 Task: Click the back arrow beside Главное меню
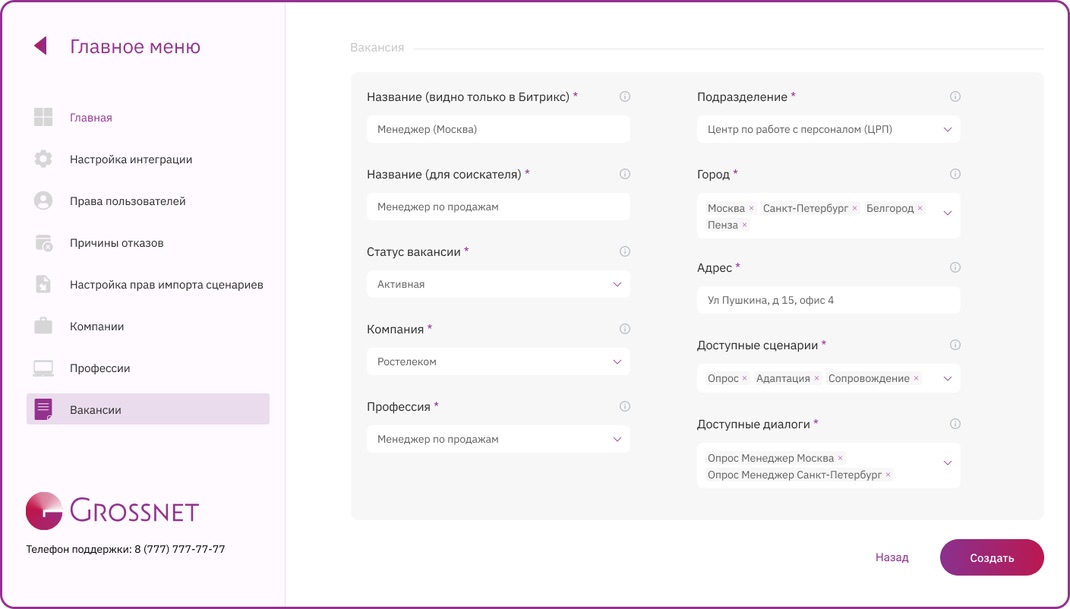tap(40, 46)
